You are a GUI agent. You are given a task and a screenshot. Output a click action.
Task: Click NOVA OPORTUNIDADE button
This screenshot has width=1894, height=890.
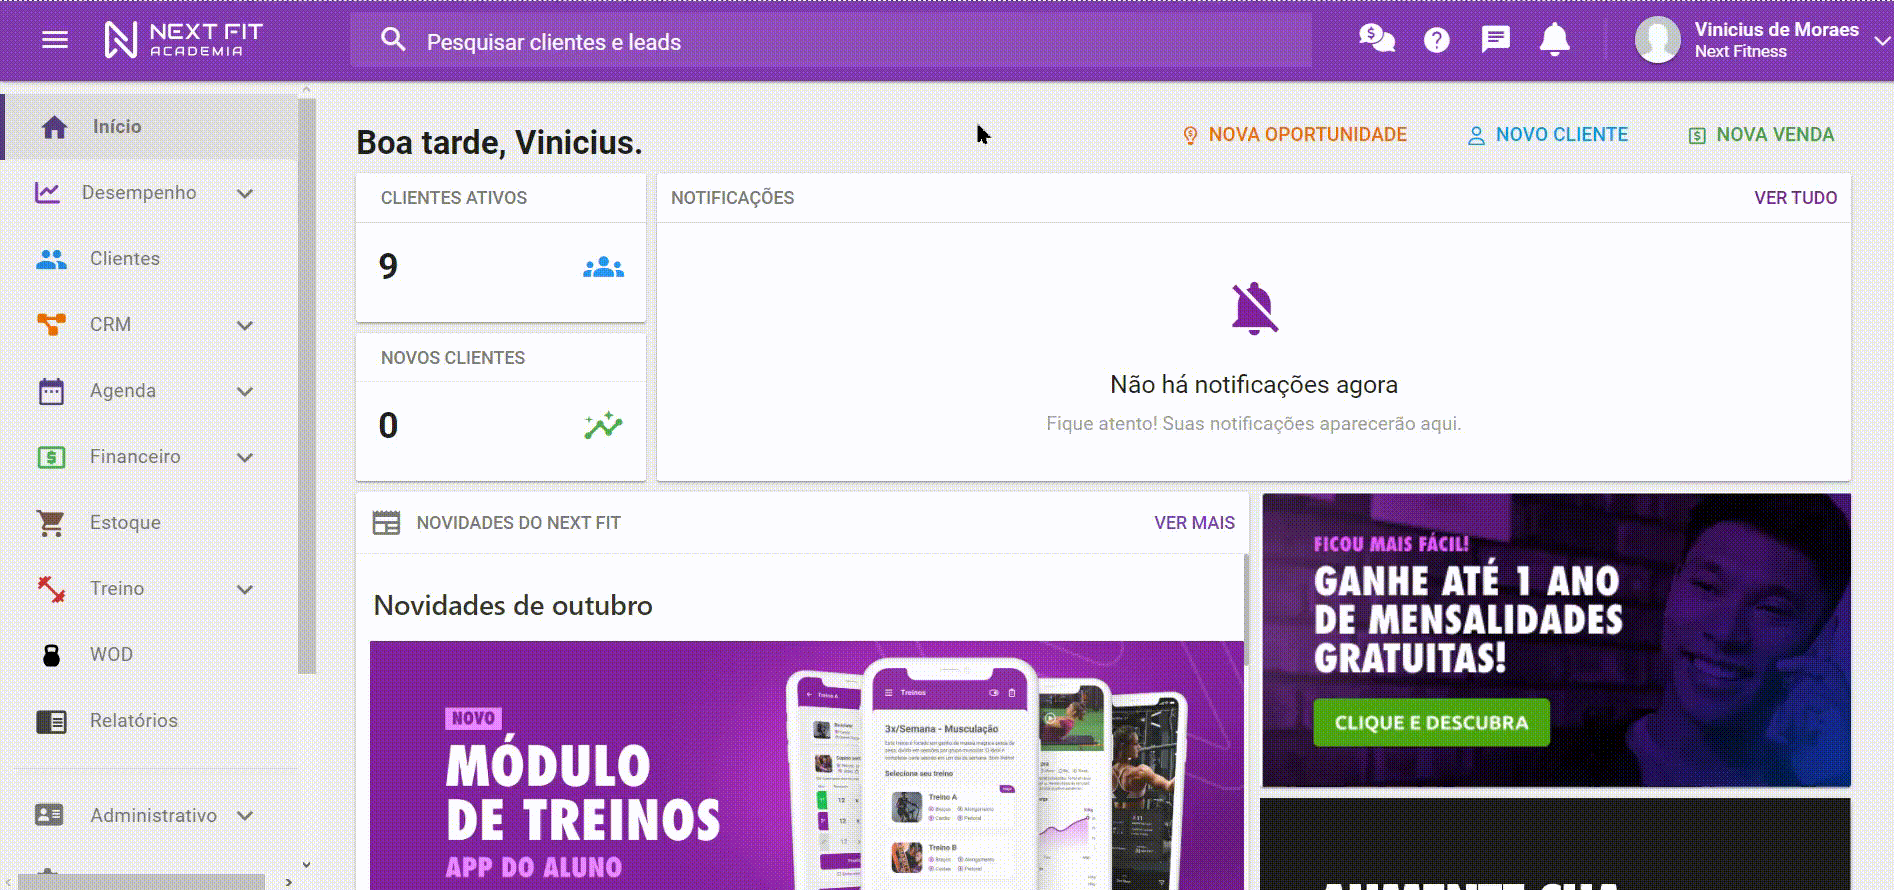click(x=1294, y=135)
